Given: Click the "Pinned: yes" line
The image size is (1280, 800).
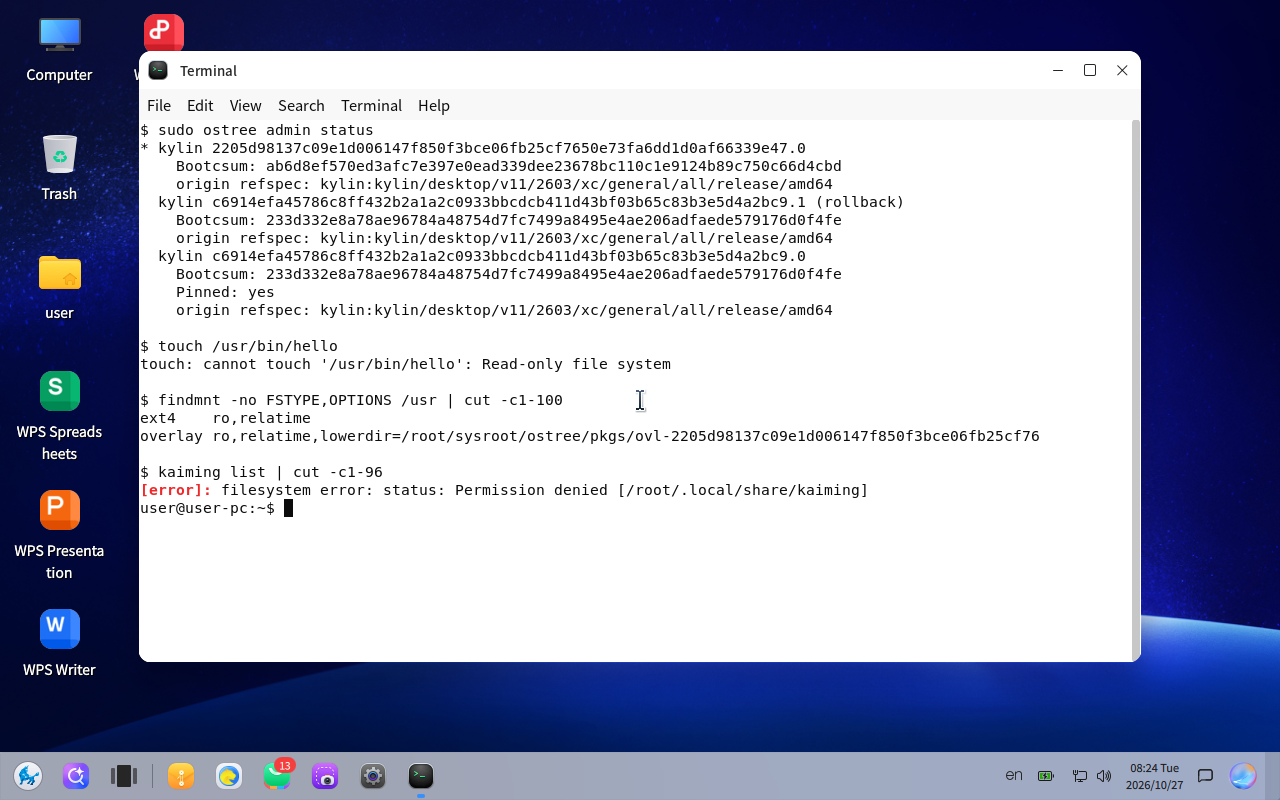Looking at the screenshot, I should click(x=225, y=292).
